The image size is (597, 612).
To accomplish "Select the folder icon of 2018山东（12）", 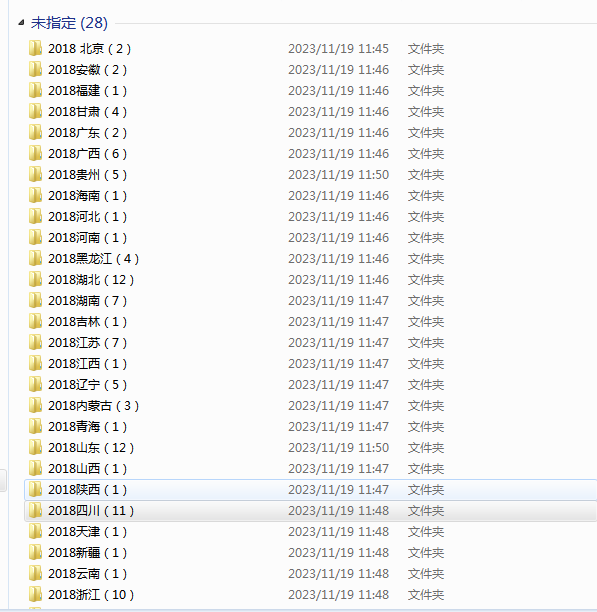I will (x=36, y=448).
